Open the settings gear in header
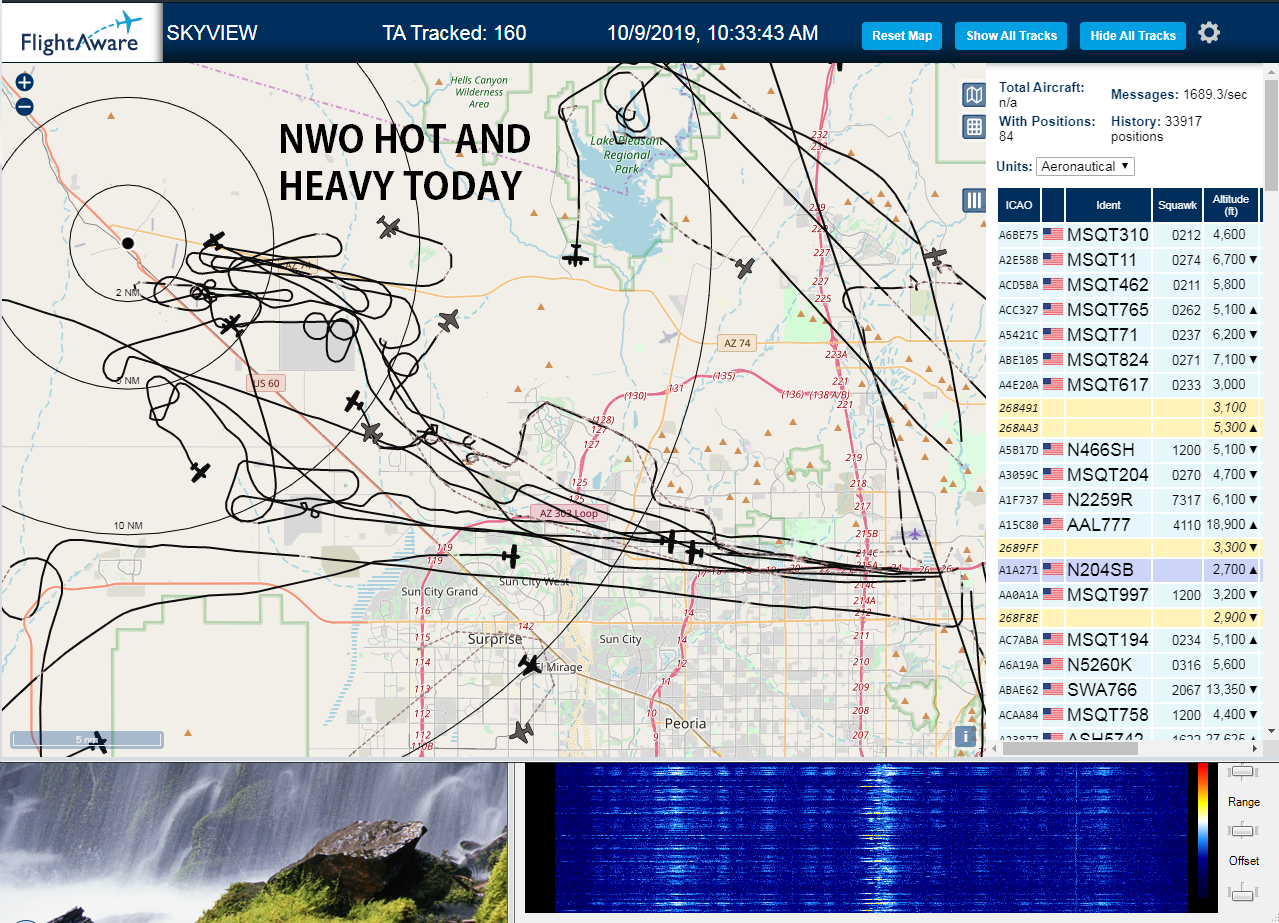The image size is (1279, 923). [x=1209, y=33]
